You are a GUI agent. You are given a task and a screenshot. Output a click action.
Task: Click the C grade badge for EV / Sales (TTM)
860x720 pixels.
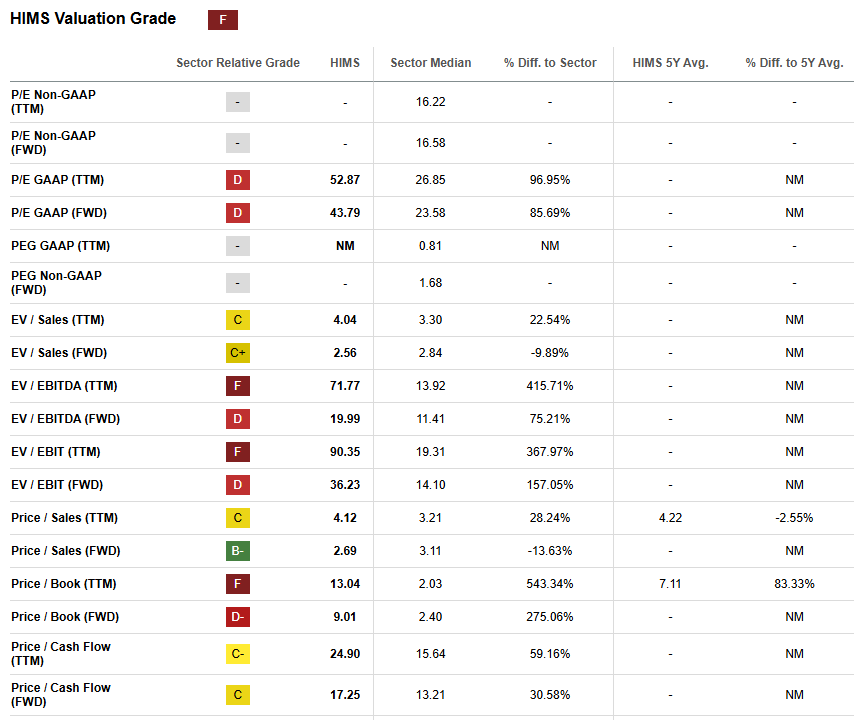pos(238,319)
